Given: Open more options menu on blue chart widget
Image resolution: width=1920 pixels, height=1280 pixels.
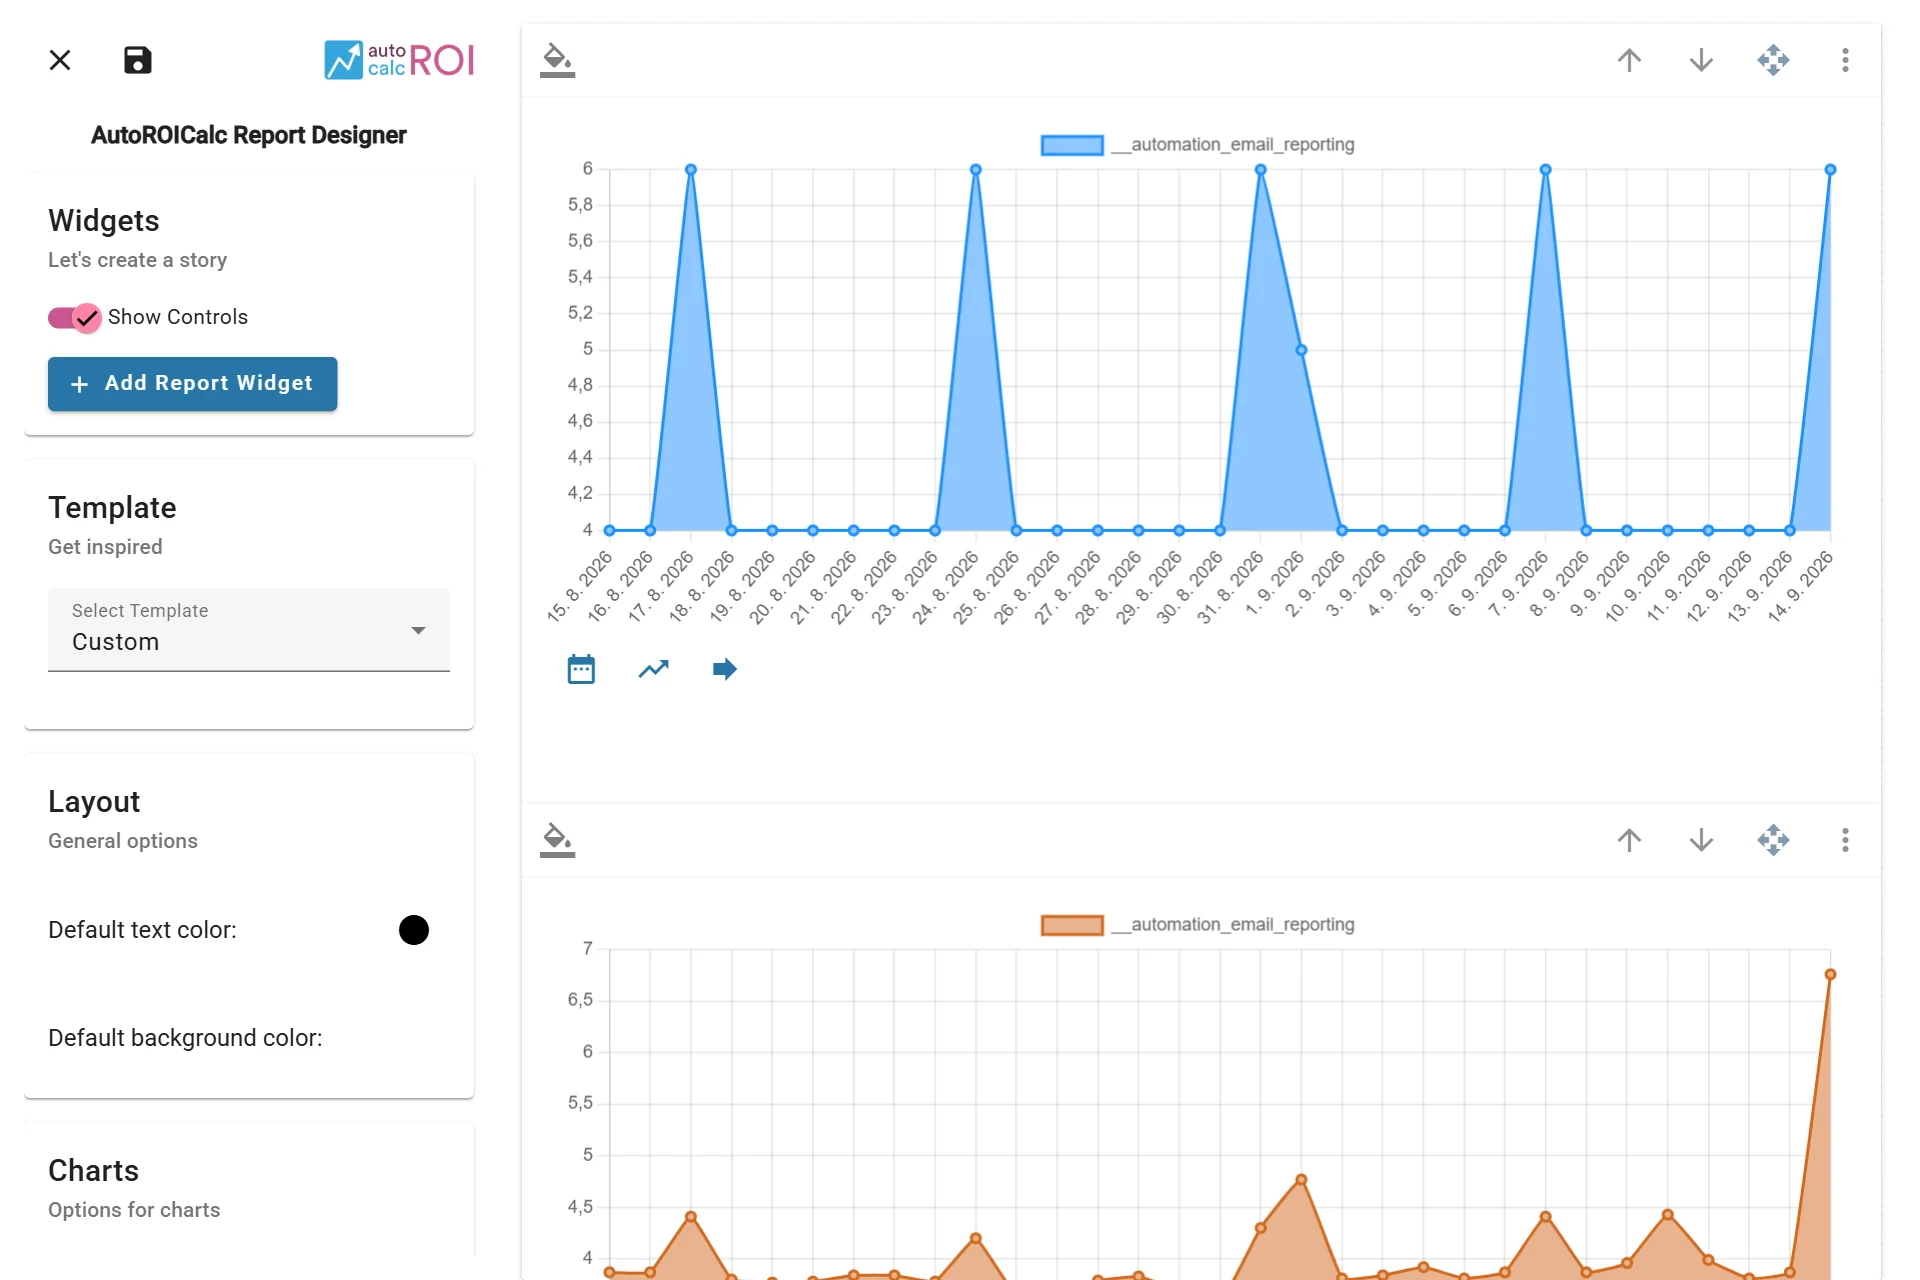Looking at the screenshot, I should point(1845,60).
